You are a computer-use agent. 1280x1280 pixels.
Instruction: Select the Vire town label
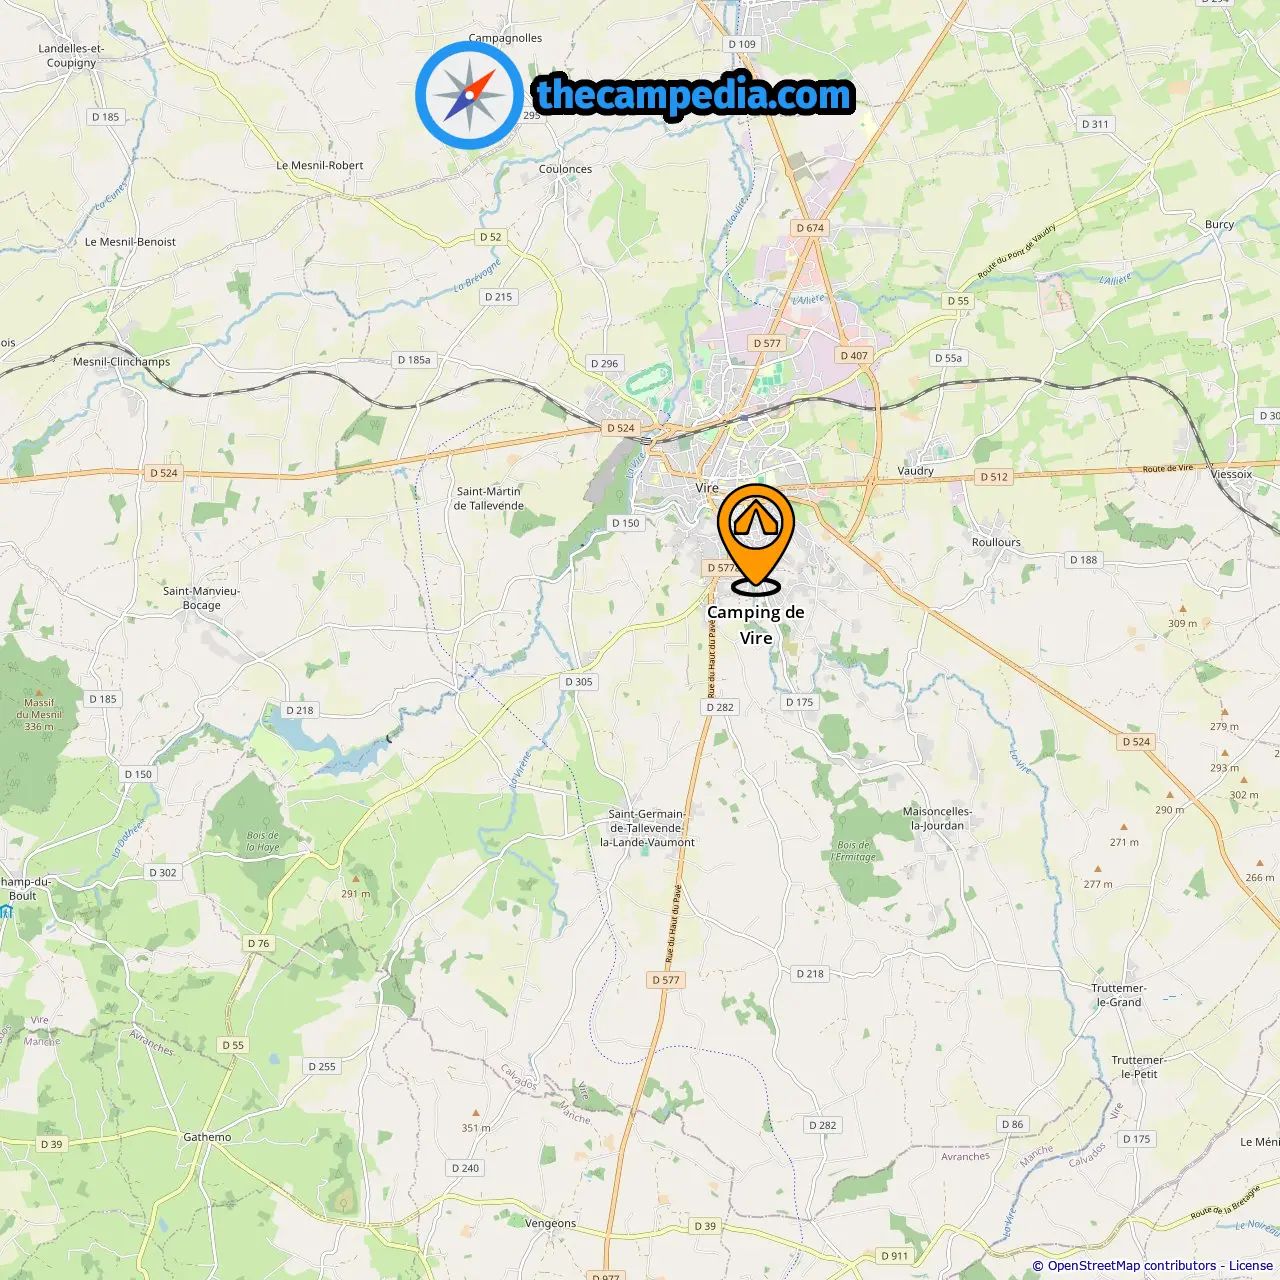click(x=707, y=488)
